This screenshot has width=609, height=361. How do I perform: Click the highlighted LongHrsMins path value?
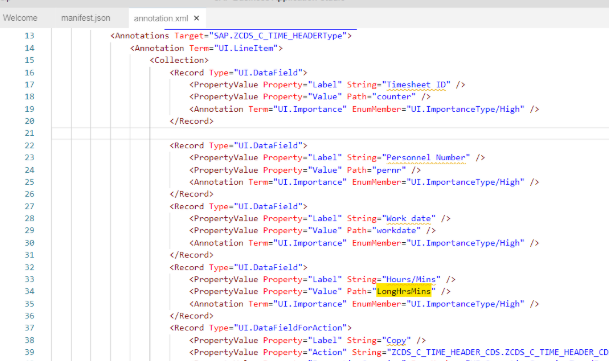[404, 291]
